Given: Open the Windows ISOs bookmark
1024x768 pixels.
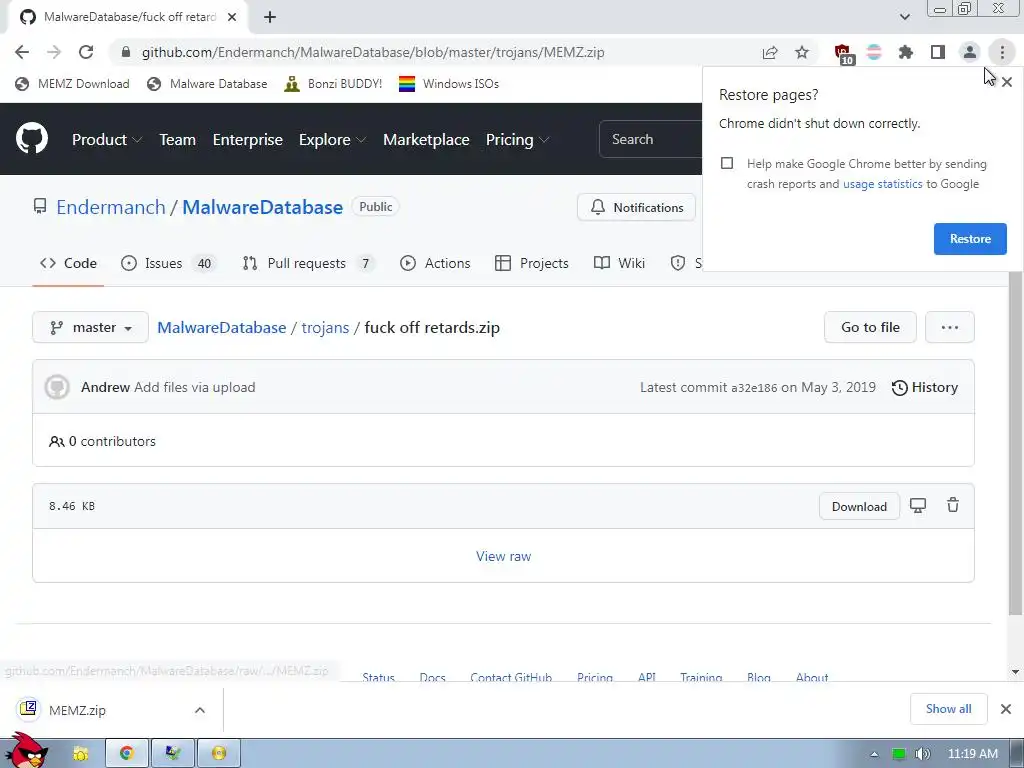Looking at the screenshot, I should [x=449, y=84].
